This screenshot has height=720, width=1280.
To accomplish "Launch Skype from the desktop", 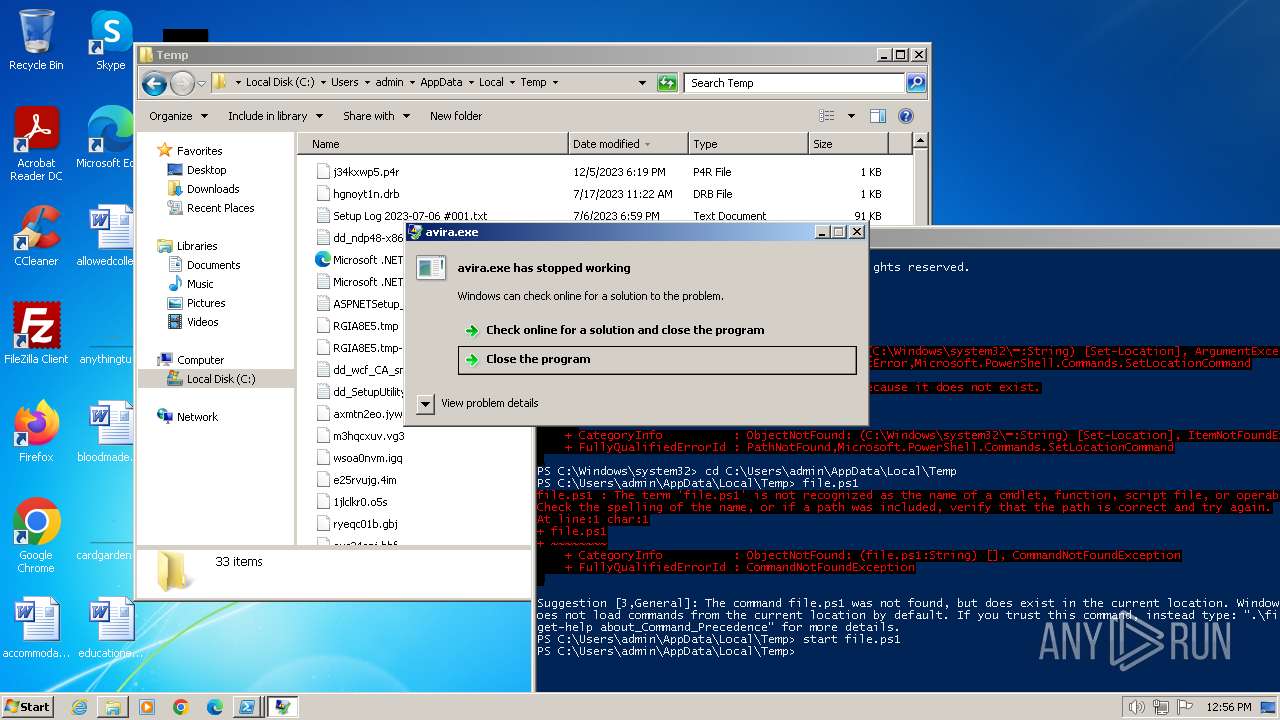I will 110,40.
